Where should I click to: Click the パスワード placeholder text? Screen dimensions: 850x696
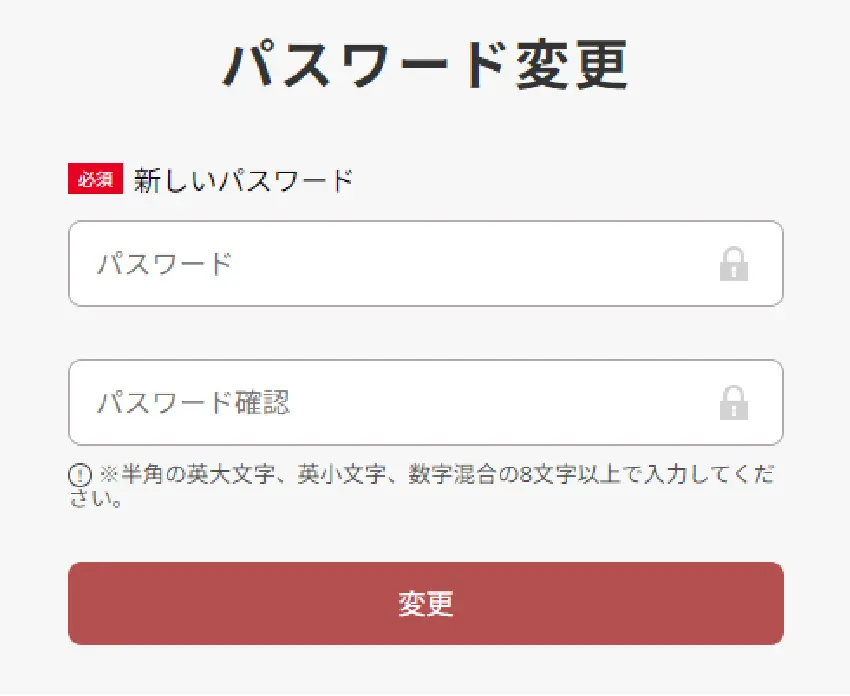(x=165, y=264)
